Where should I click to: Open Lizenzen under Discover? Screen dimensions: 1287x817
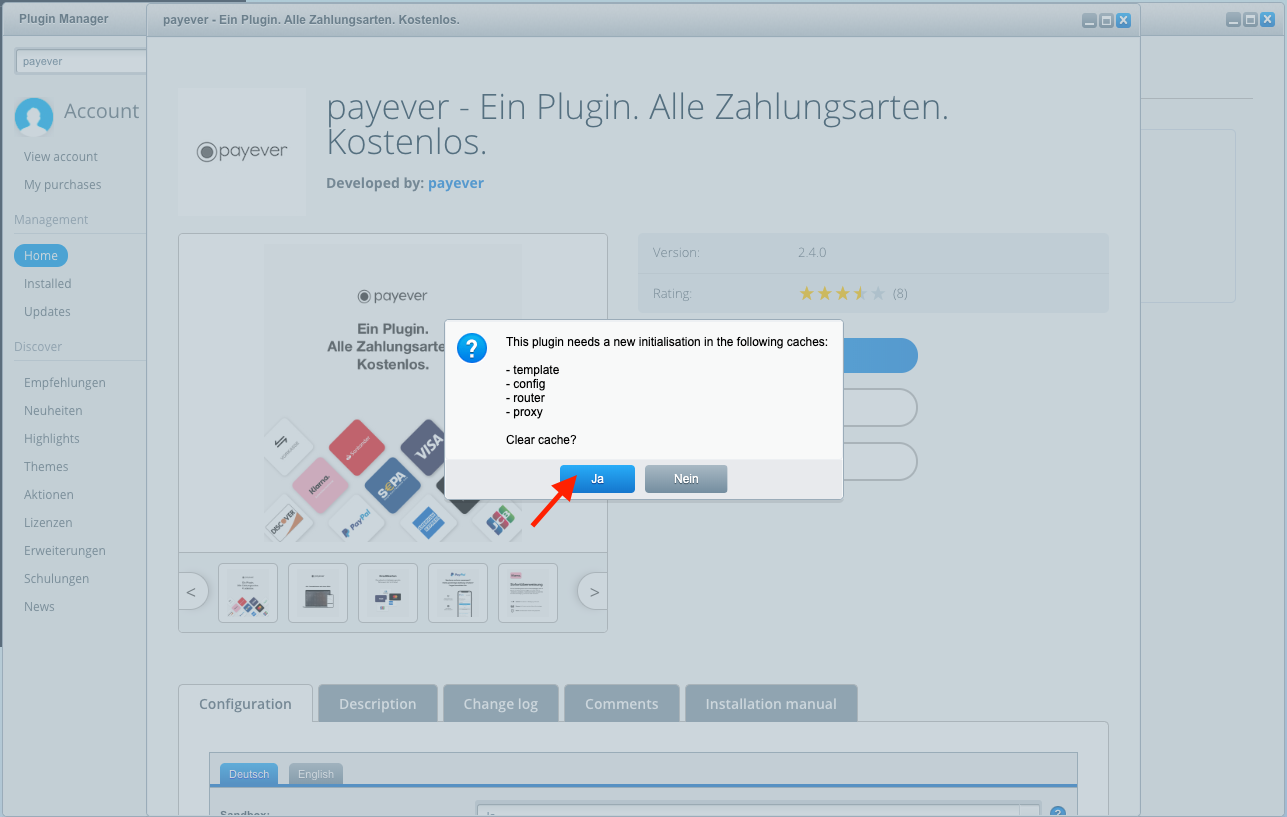coord(48,522)
